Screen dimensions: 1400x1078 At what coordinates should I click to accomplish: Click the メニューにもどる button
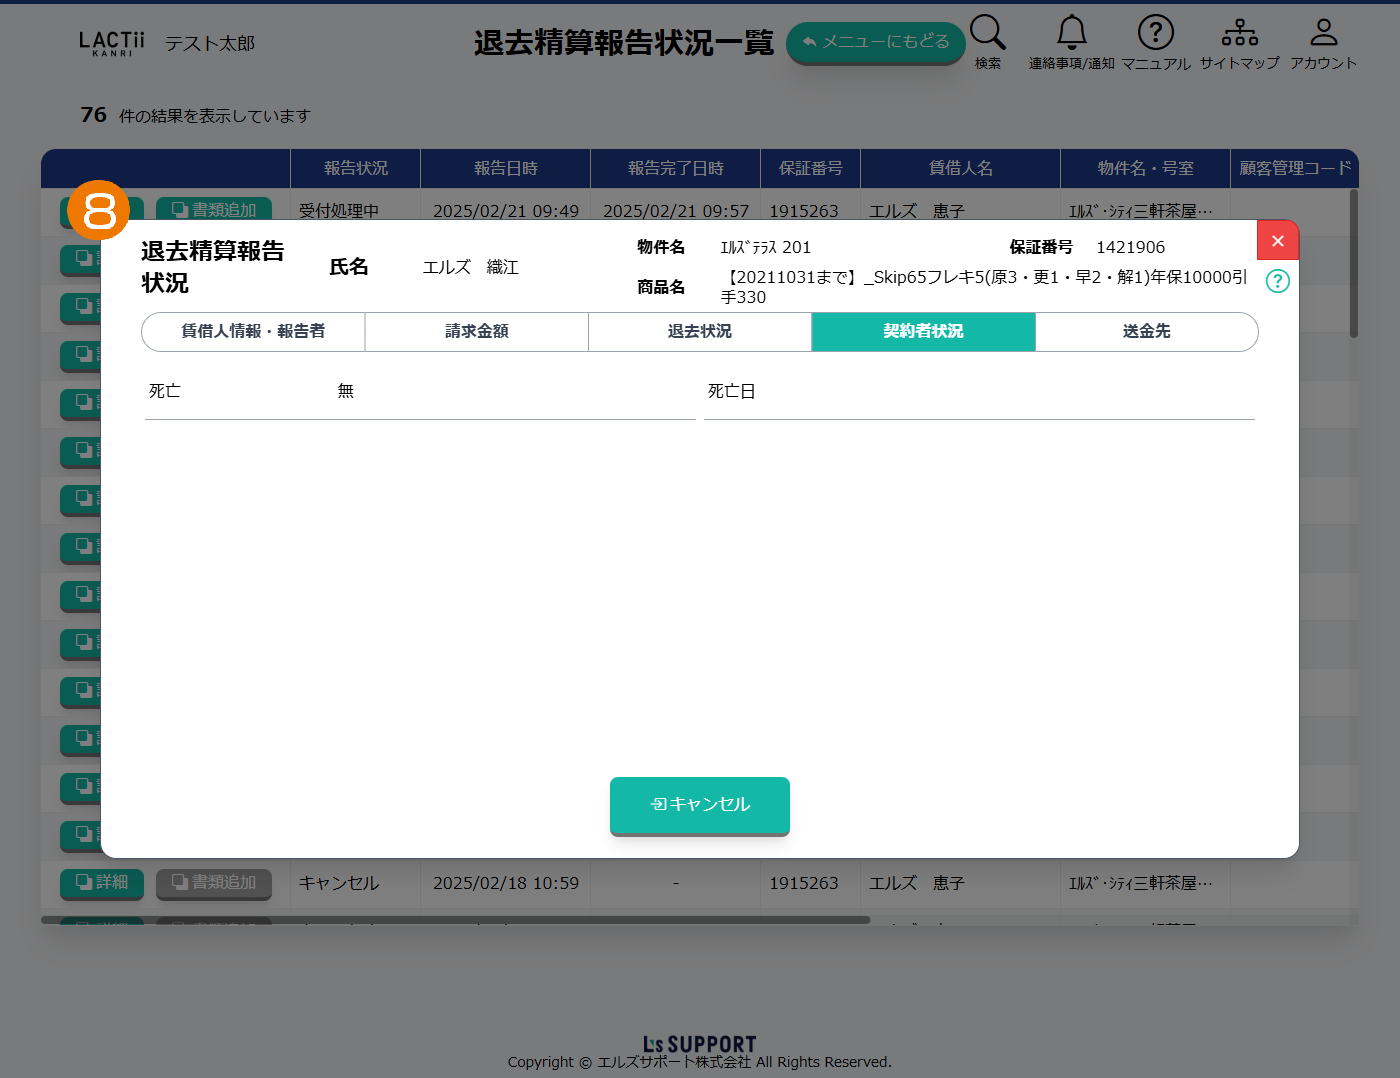(875, 42)
